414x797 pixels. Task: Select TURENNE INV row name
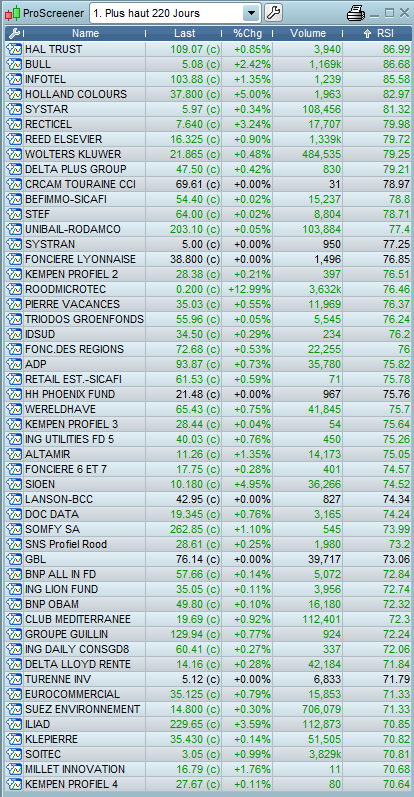tap(58, 679)
